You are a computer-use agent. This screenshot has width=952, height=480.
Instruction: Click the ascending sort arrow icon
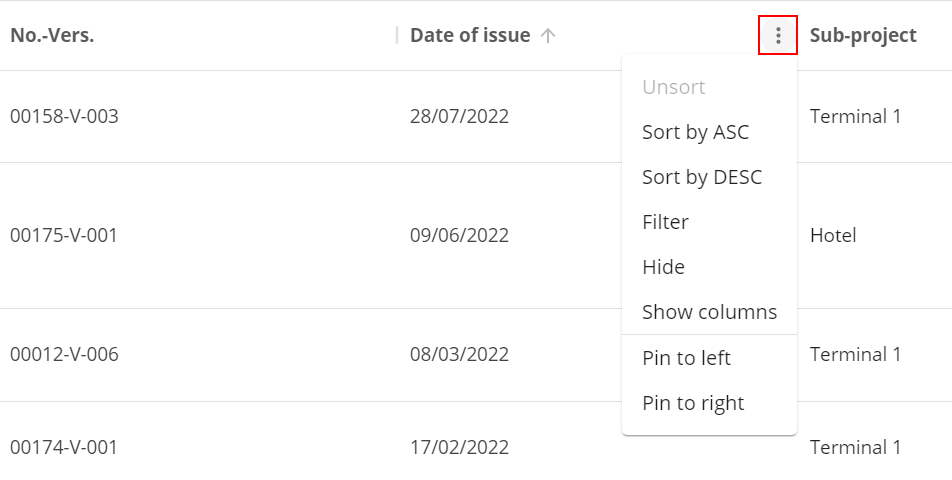click(547, 36)
